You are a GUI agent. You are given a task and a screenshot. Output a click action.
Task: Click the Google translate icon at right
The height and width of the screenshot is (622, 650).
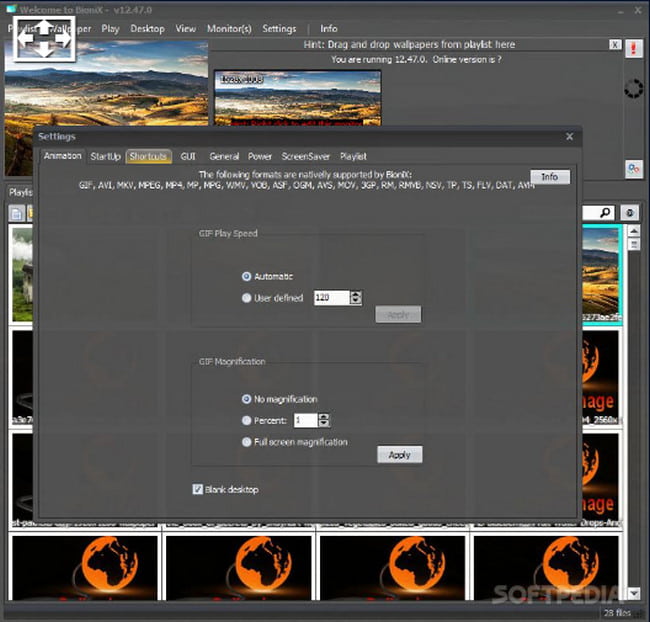pyautogui.click(x=633, y=169)
